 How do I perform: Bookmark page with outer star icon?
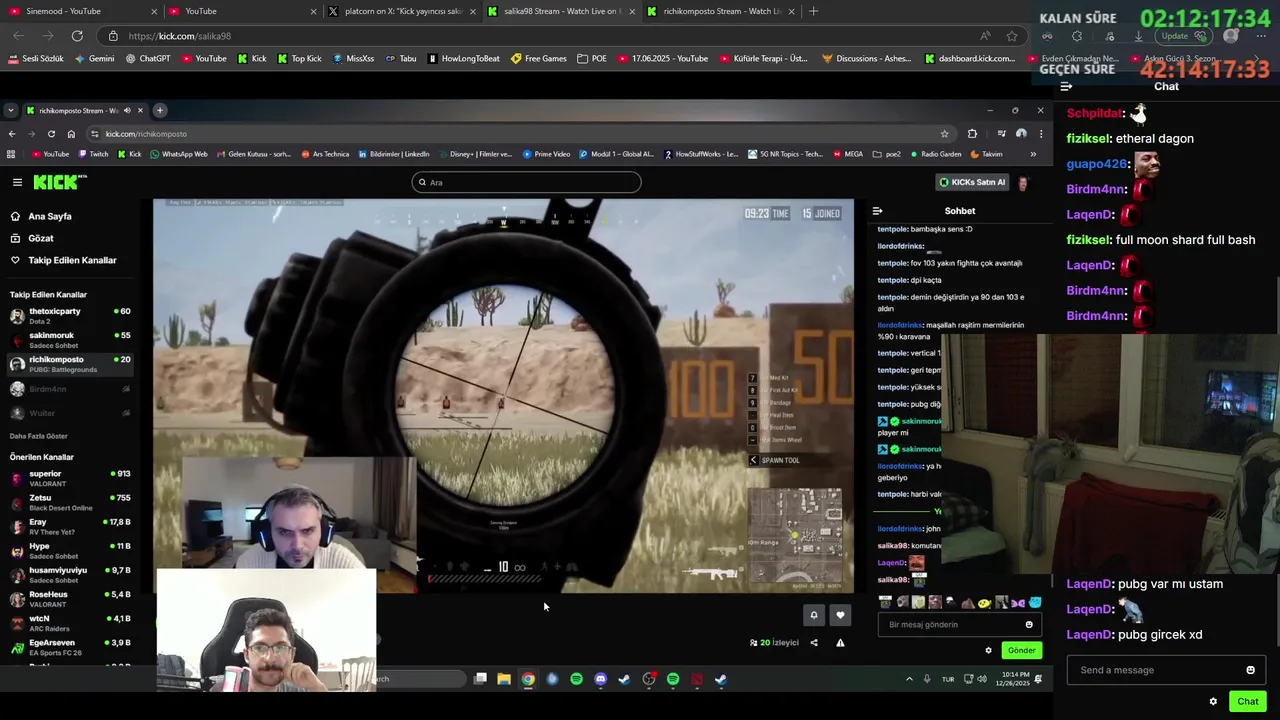click(x=1012, y=36)
